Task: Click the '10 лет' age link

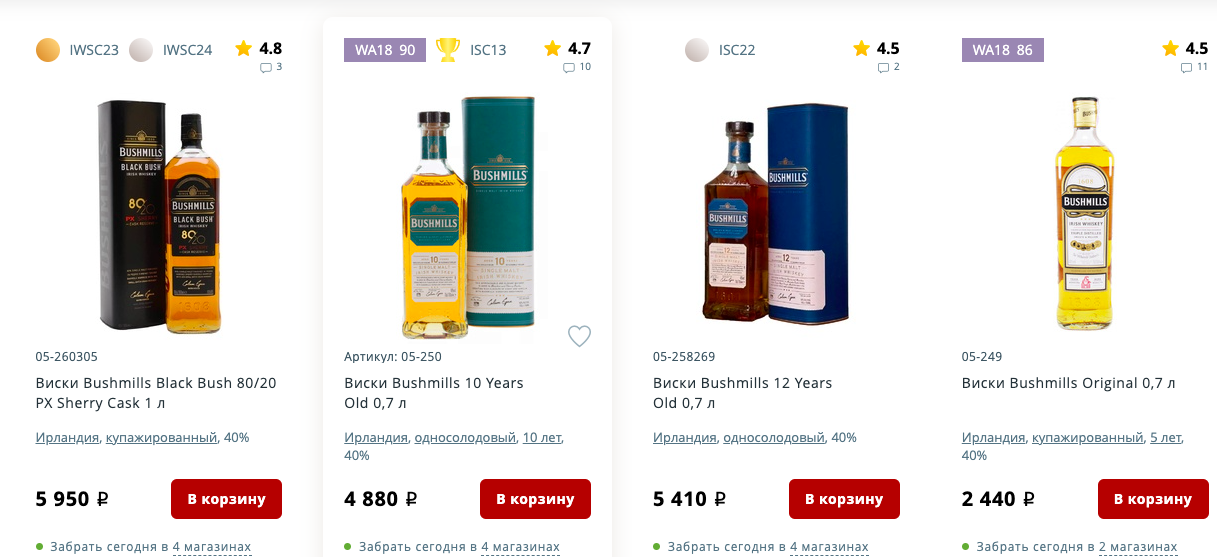Action: click(542, 438)
